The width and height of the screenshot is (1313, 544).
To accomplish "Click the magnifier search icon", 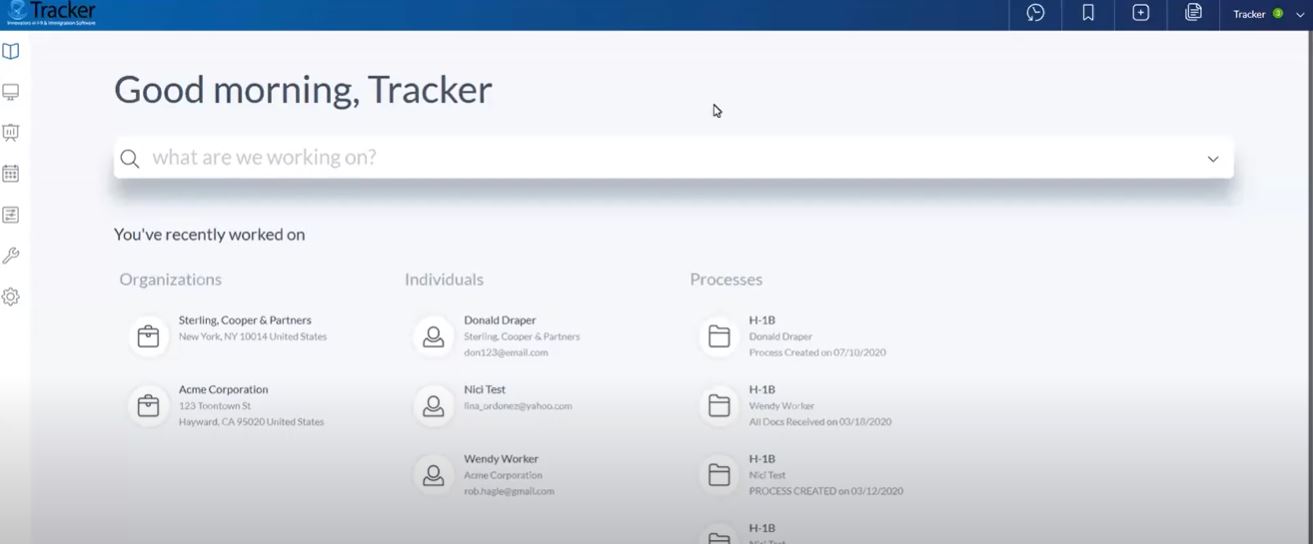I will pyautogui.click(x=129, y=158).
